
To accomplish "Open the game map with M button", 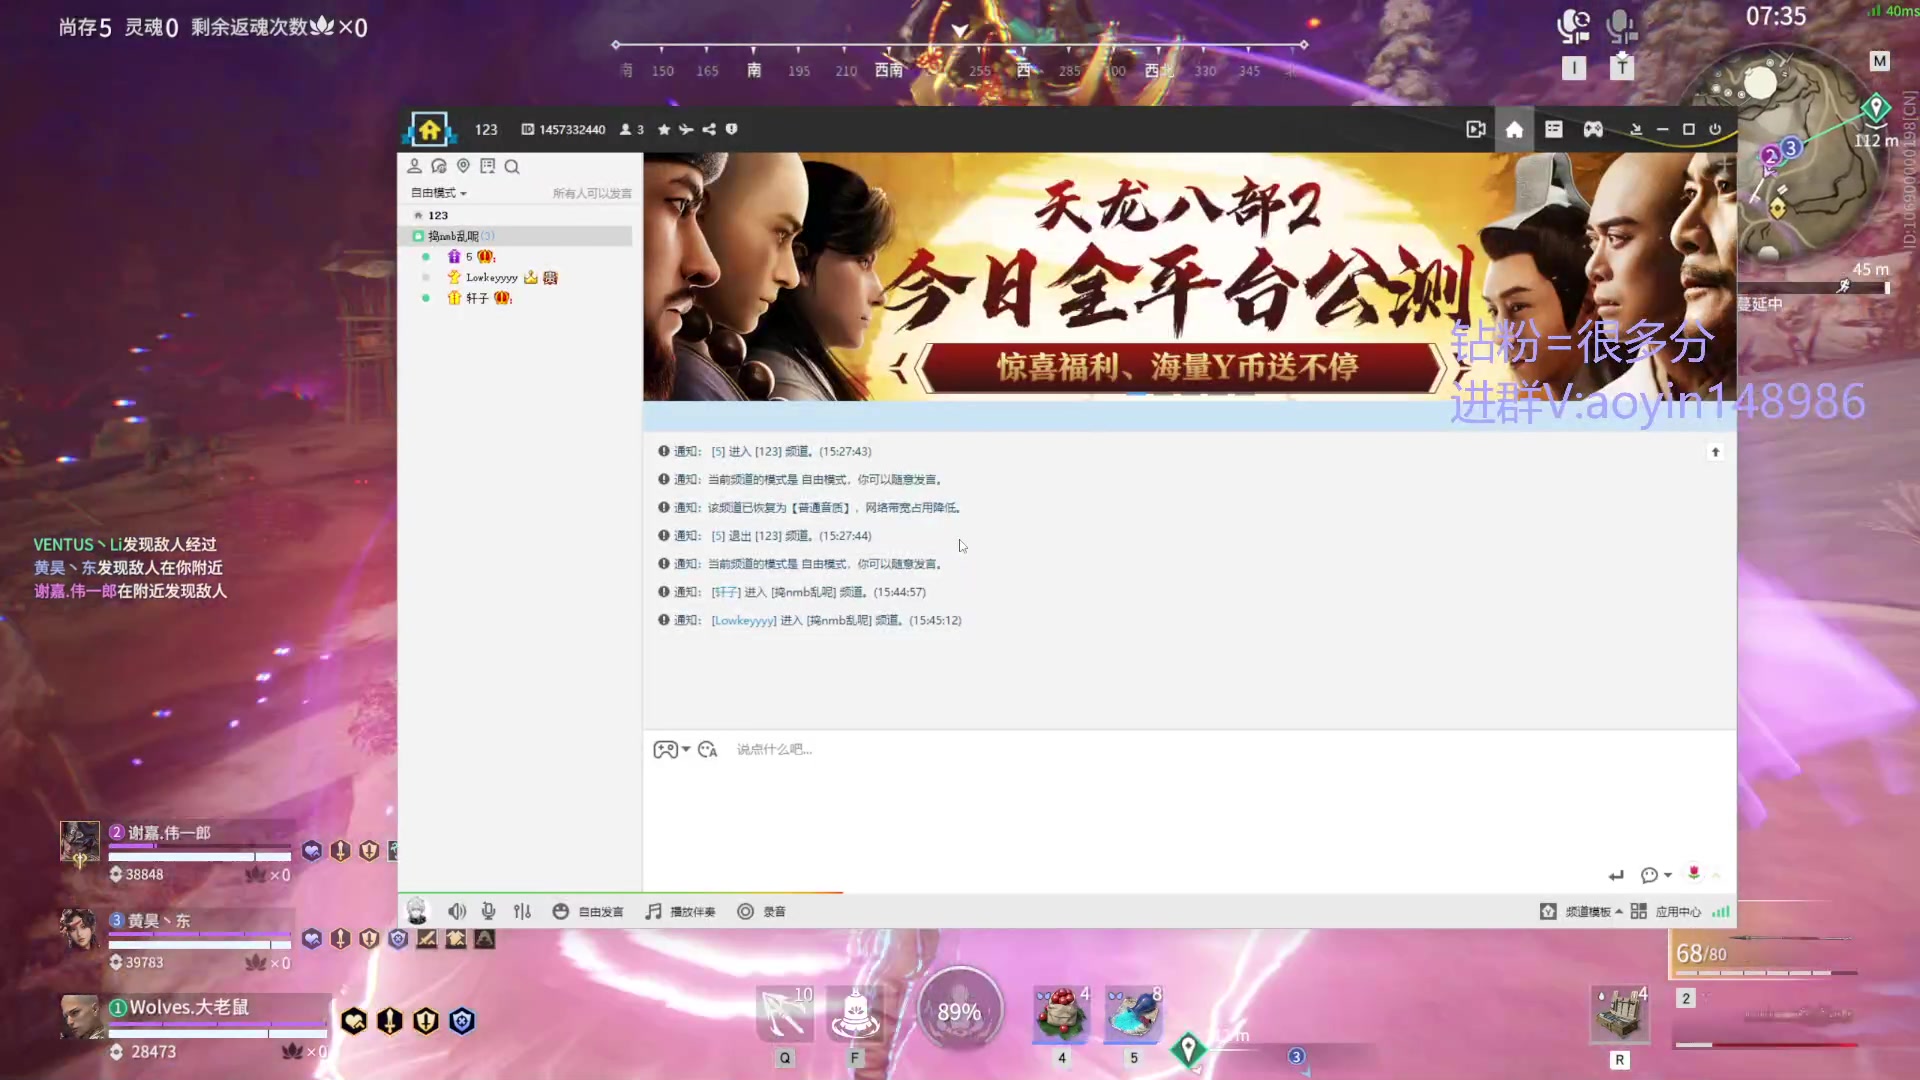I will pyautogui.click(x=1879, y=61).
